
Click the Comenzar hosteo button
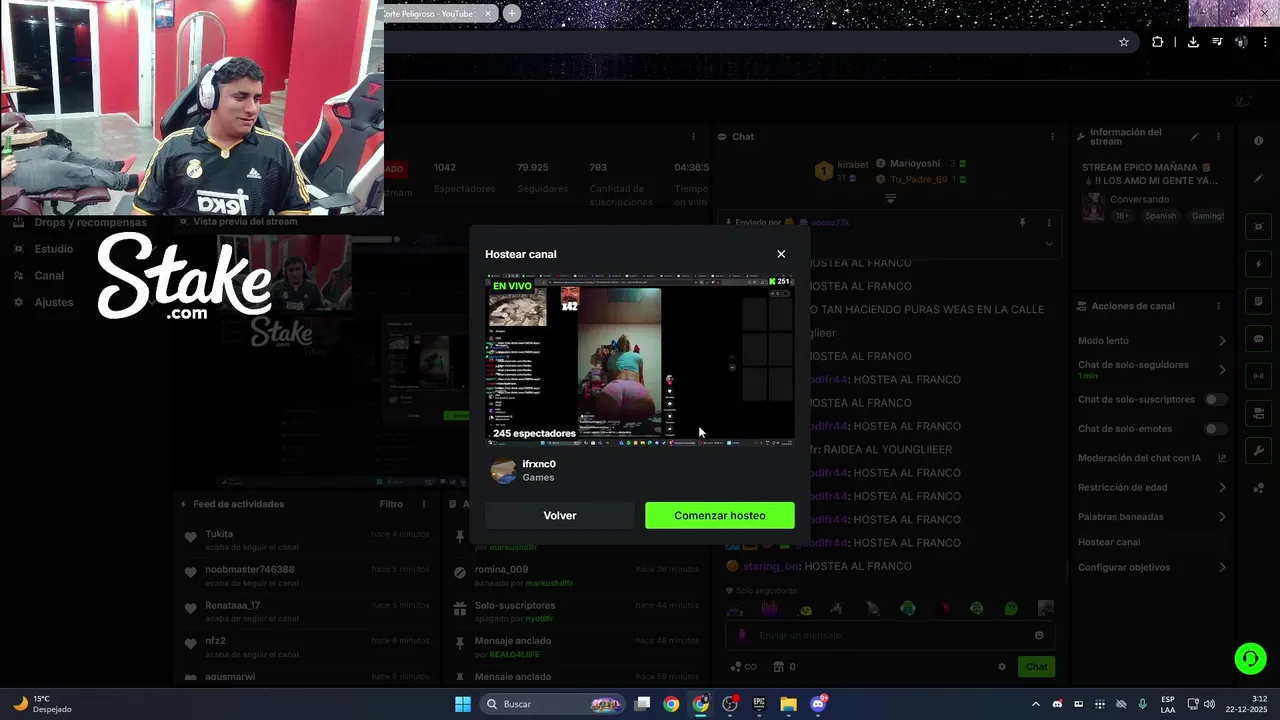pyautogui.click(x=720, y=515)
